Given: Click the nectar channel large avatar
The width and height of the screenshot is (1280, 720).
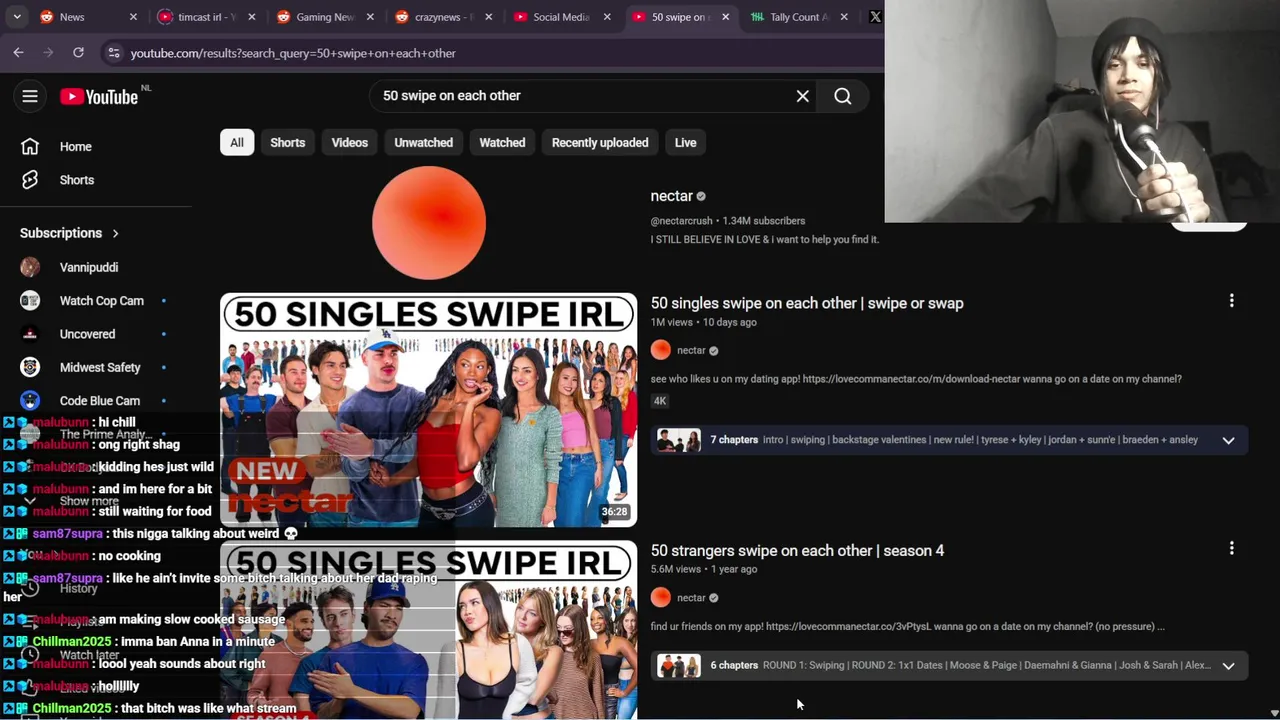Looking at the screenshot, I should point(429,222).
